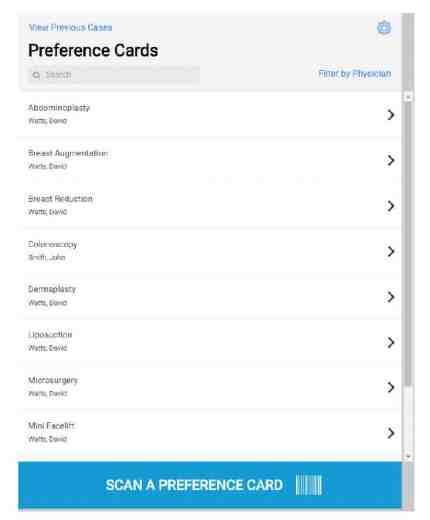Click the Mini Facelift row chevron
Viewport: 430px width, 520px height.
pos(391,433)
